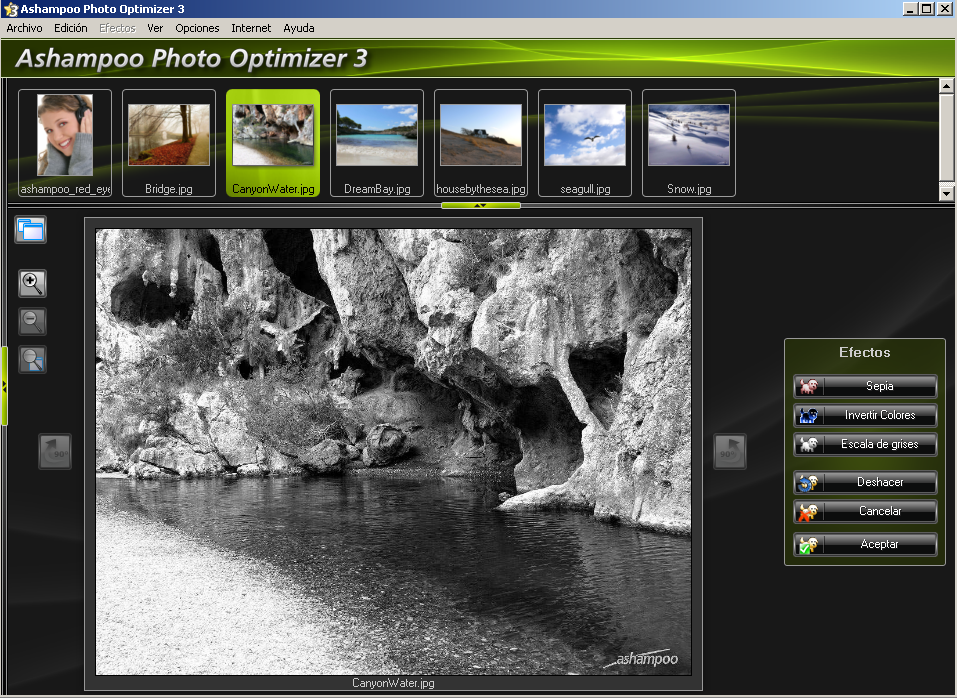Select the Snow.jpg thumbnail

(x=689, y=143)
